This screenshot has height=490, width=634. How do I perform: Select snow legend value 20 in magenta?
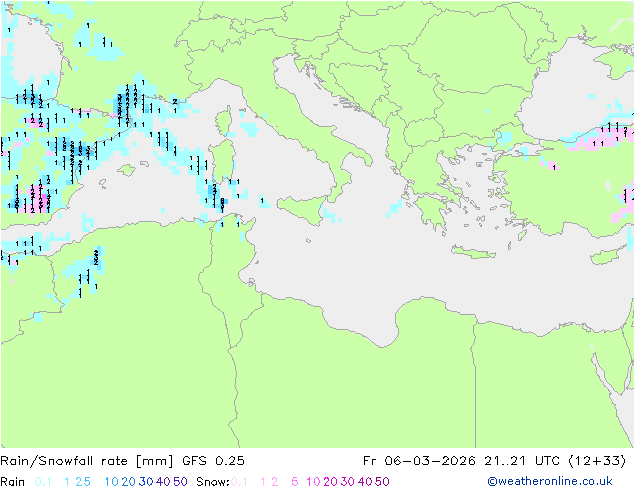(x=330, y=482)
